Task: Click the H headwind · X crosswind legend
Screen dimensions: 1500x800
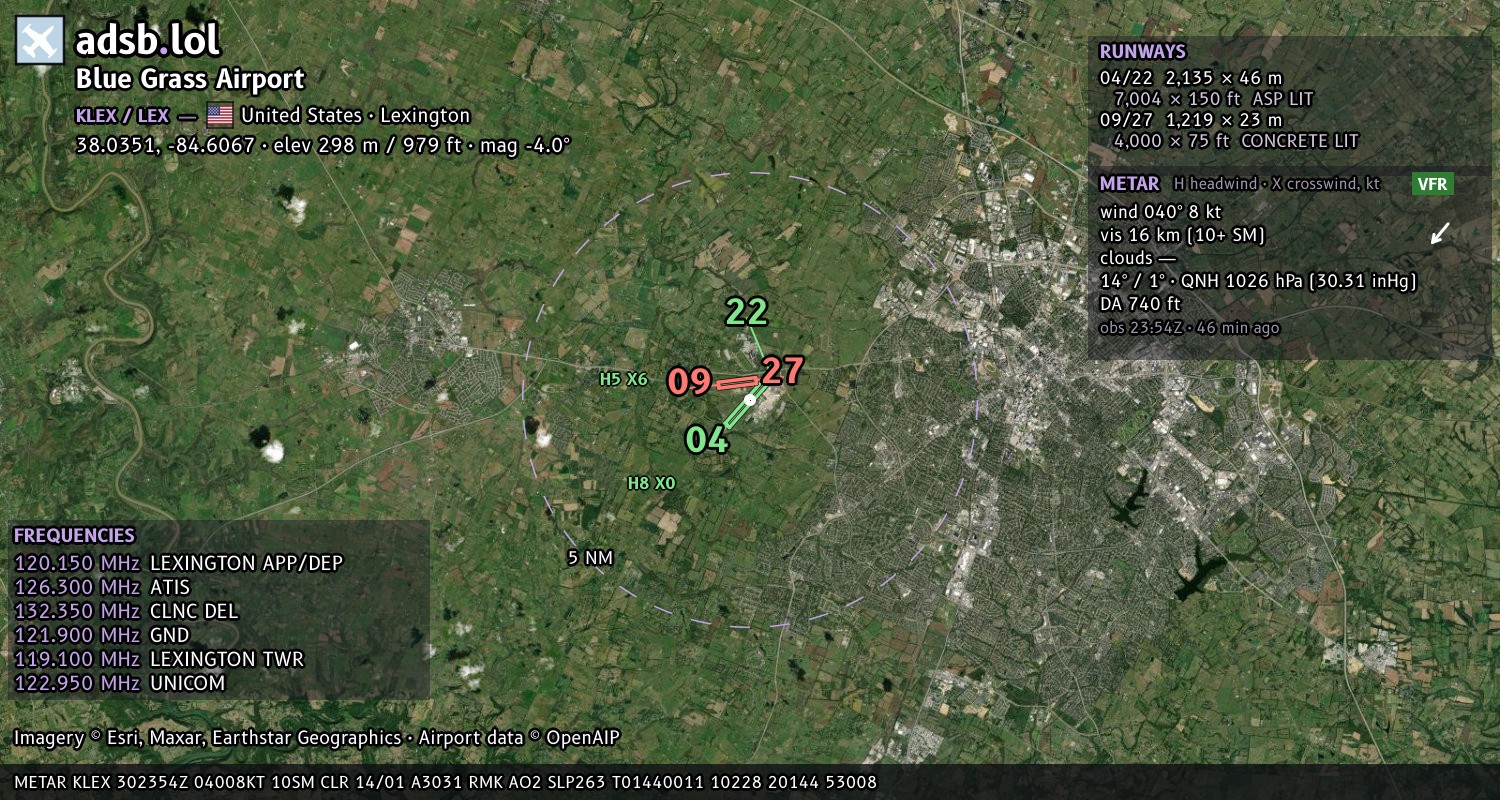Action: (x=1275, y=184)
